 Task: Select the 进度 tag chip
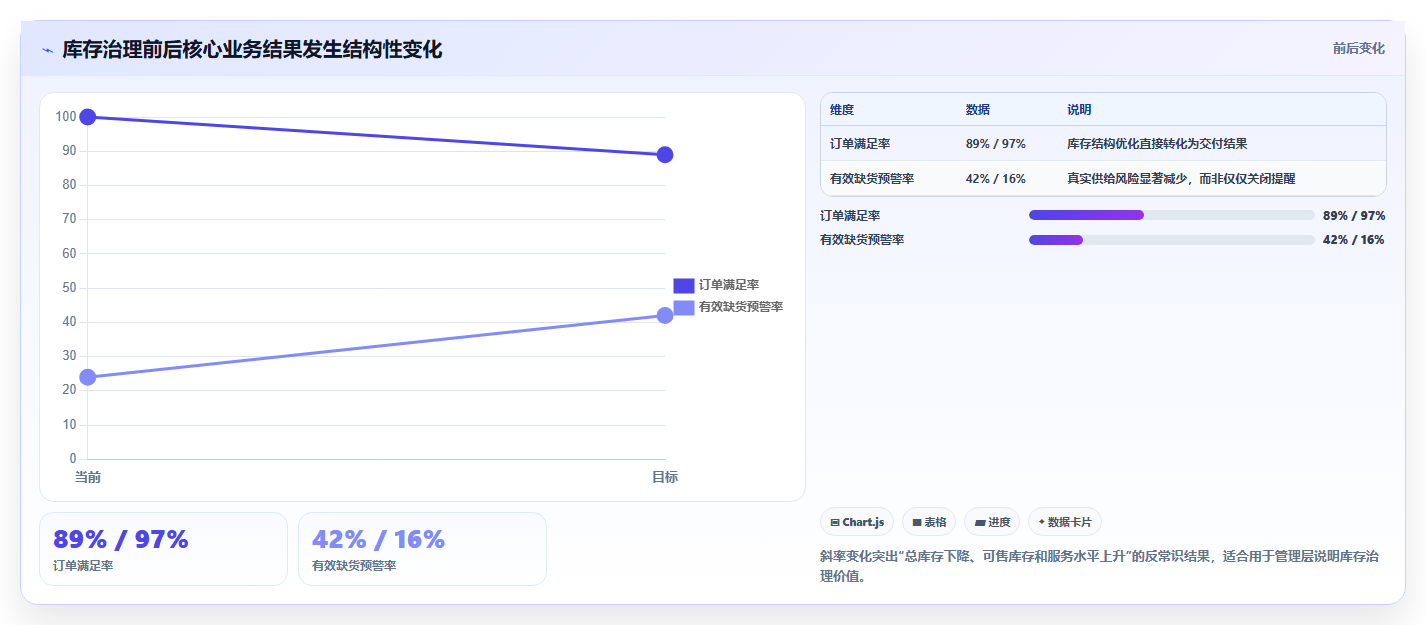(x=992, y=522)
